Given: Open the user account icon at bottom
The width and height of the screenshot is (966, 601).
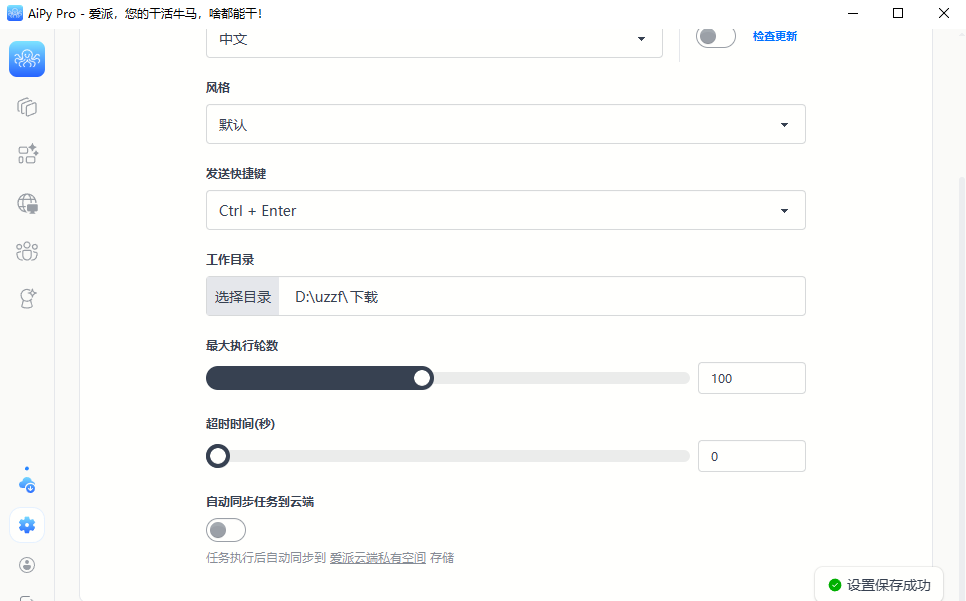Looking at the screenshot, I should (26, 565).
